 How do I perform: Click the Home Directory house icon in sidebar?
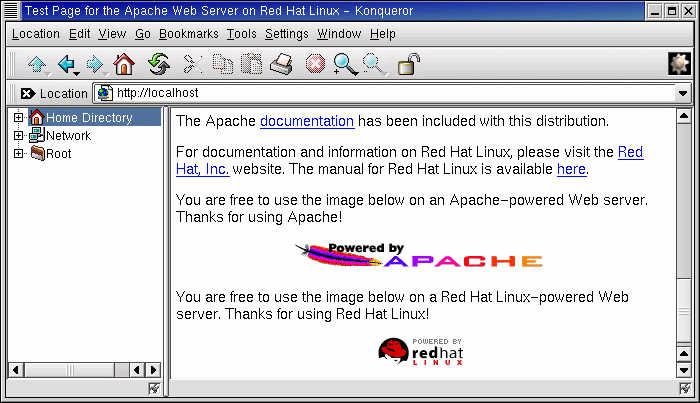click(37, 117)
